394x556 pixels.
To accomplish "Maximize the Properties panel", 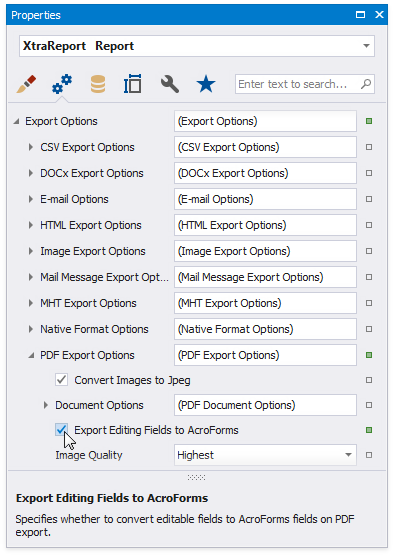I will 360,15.
